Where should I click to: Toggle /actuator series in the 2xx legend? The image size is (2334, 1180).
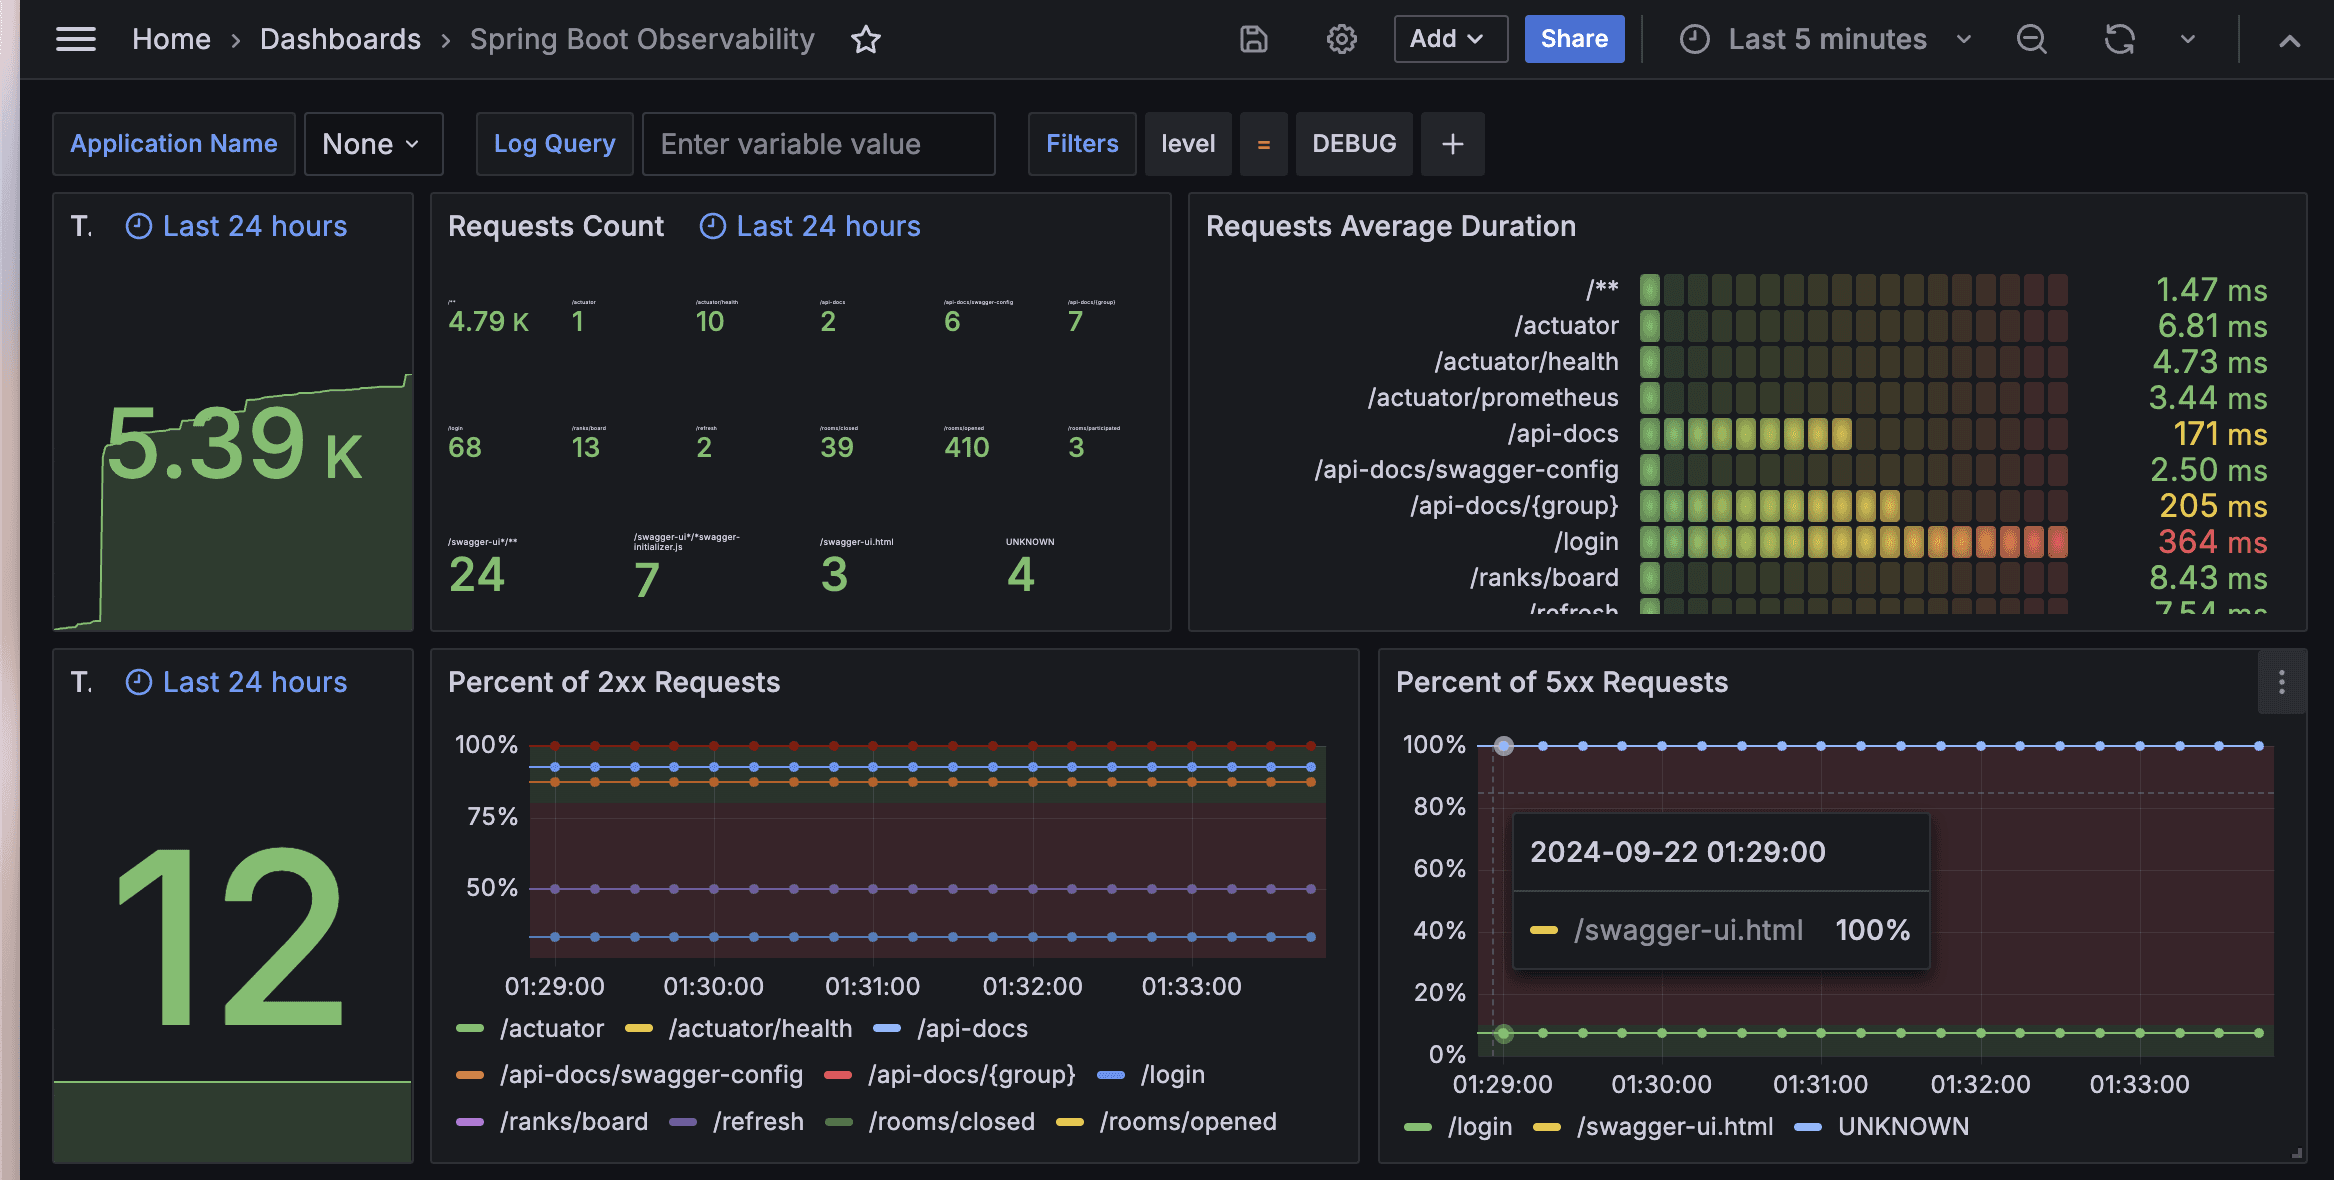point(551,1028)
